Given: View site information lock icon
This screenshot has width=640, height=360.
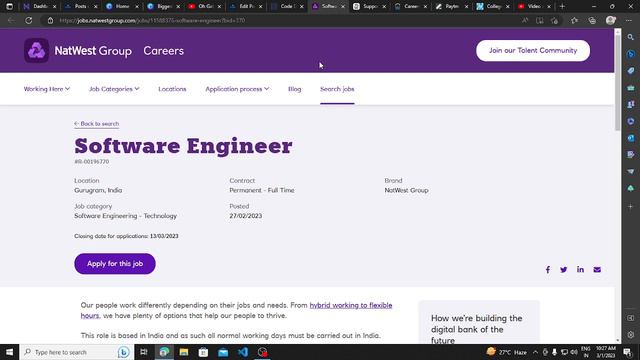Looking at the screenshot, I should (x=50, y=20).
